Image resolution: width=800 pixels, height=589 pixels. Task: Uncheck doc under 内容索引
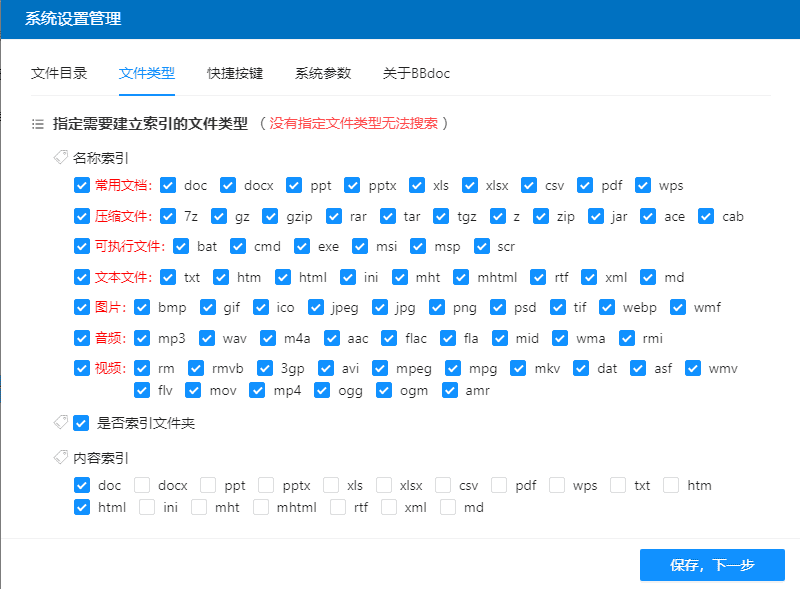tap(82, 485)
